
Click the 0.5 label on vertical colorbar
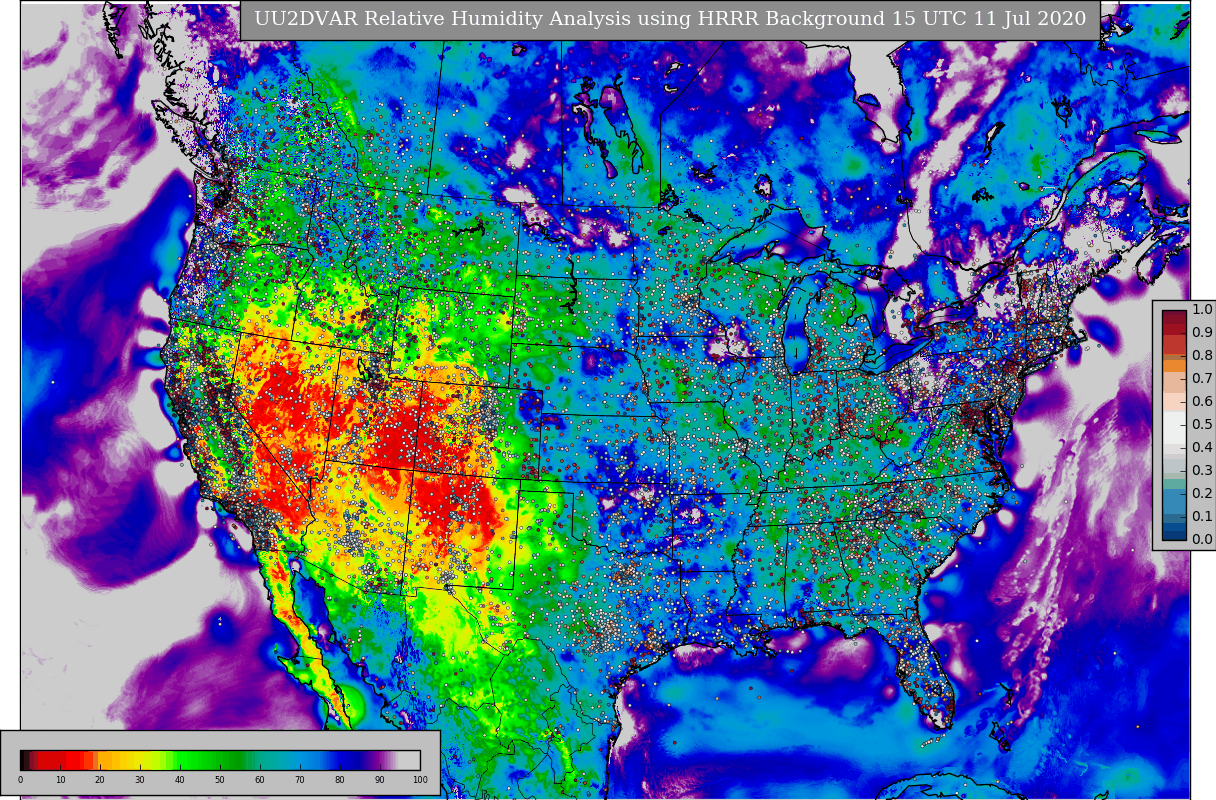[x=1202, y=424]
